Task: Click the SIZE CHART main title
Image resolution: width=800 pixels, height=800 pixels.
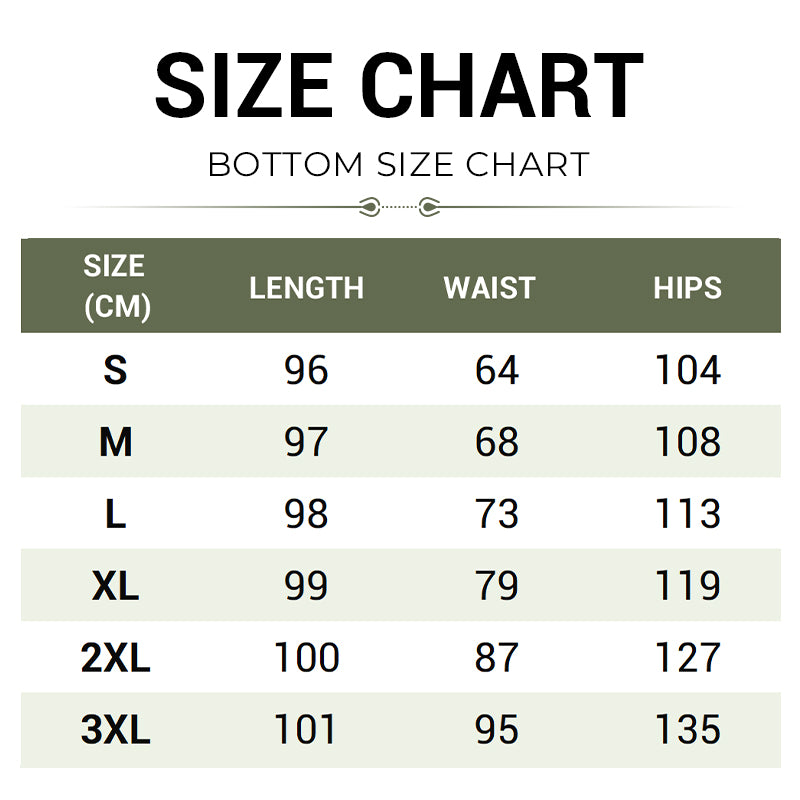Action: (x=400, y=86)
